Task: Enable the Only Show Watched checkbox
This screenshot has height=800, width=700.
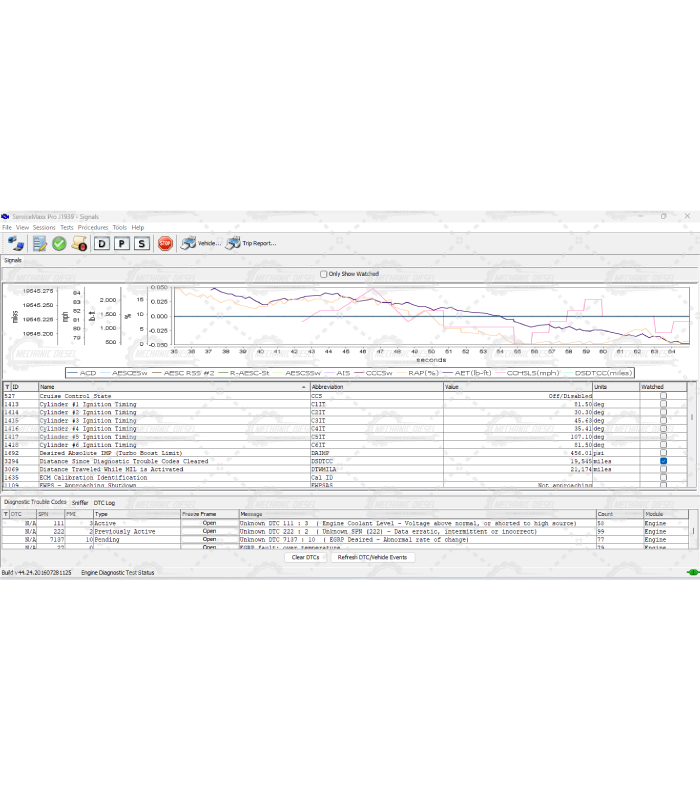Action: [323, 274]
